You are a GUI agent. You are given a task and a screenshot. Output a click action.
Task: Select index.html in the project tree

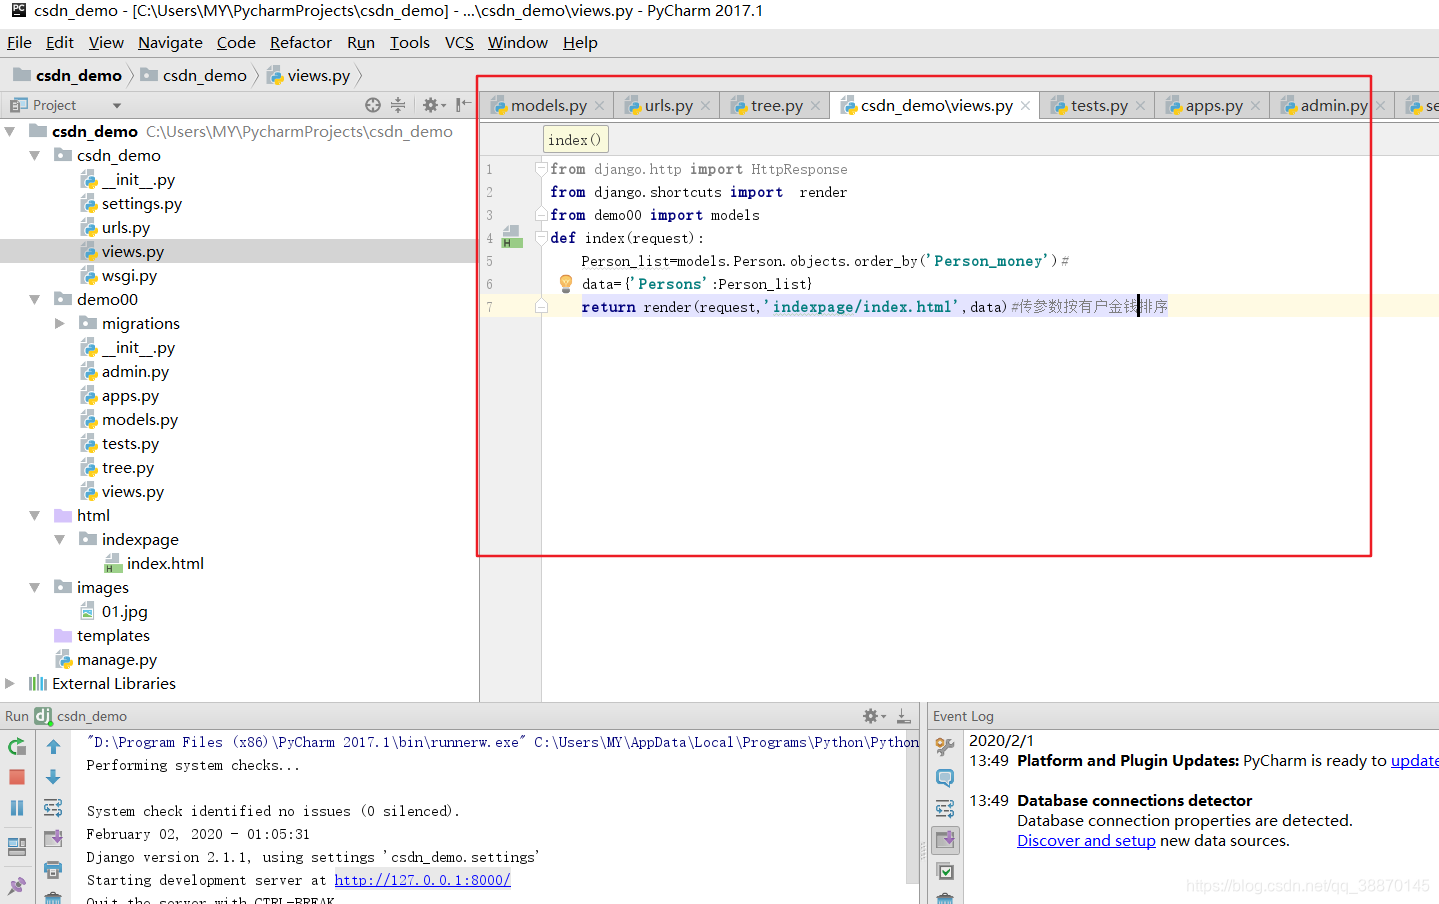(165, 563)
